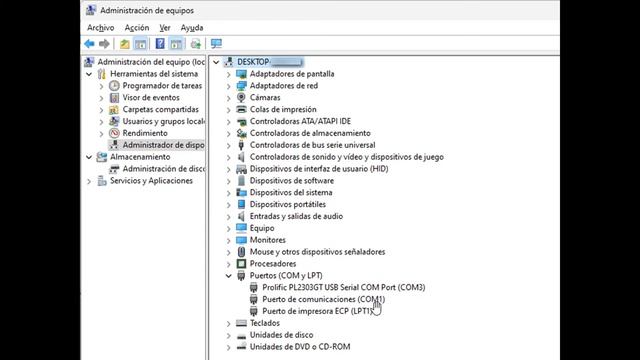Collapse Puertos (COM y LPT) category
Screen dimensions: 640x360
229,276
